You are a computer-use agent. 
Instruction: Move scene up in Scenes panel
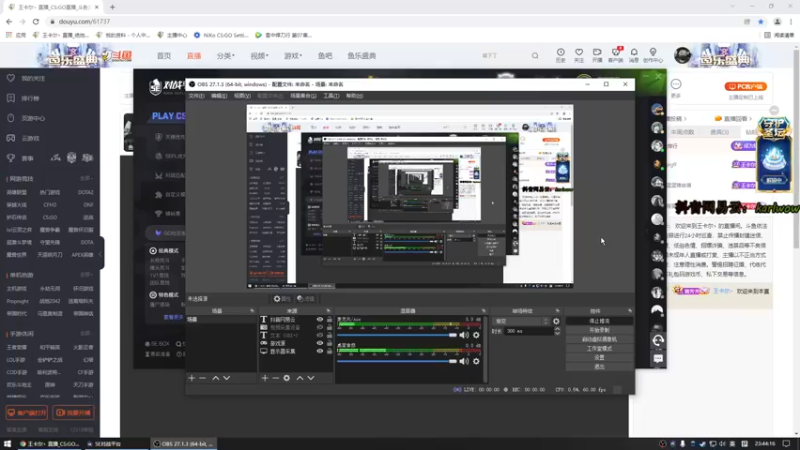pos(216,378)
